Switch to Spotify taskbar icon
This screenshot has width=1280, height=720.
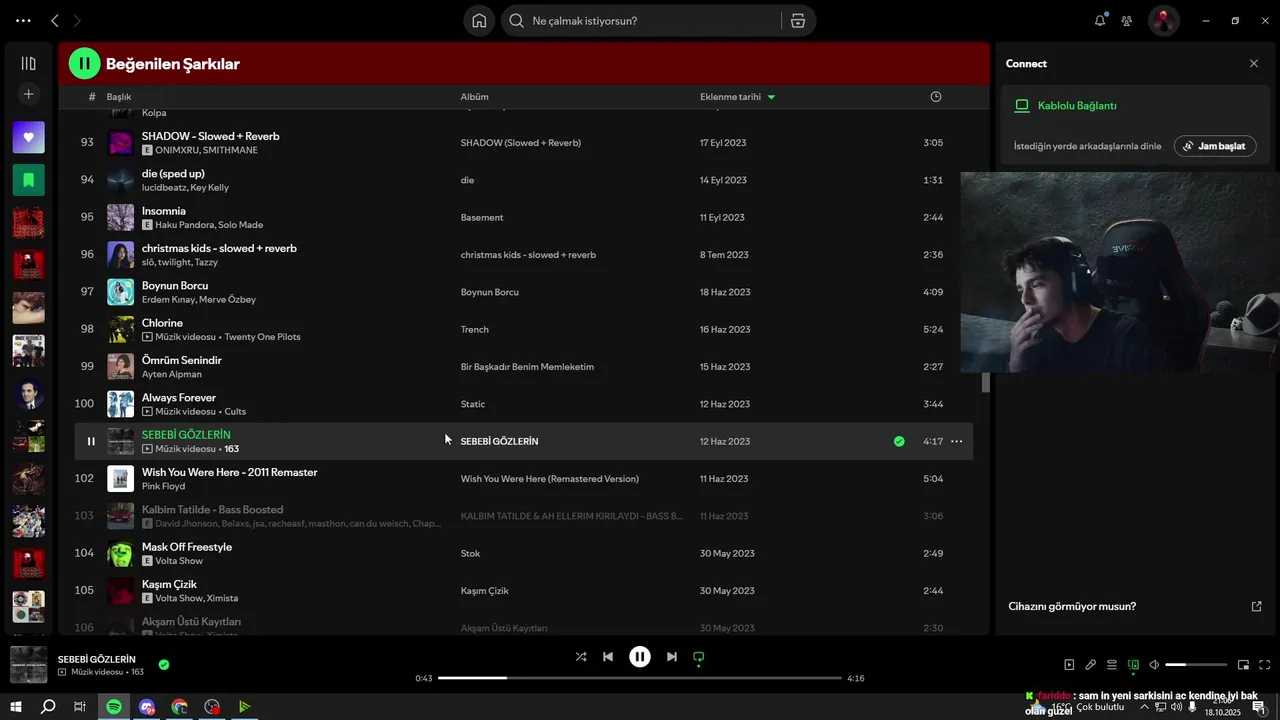pyautogui.click(x=114, y=707)
